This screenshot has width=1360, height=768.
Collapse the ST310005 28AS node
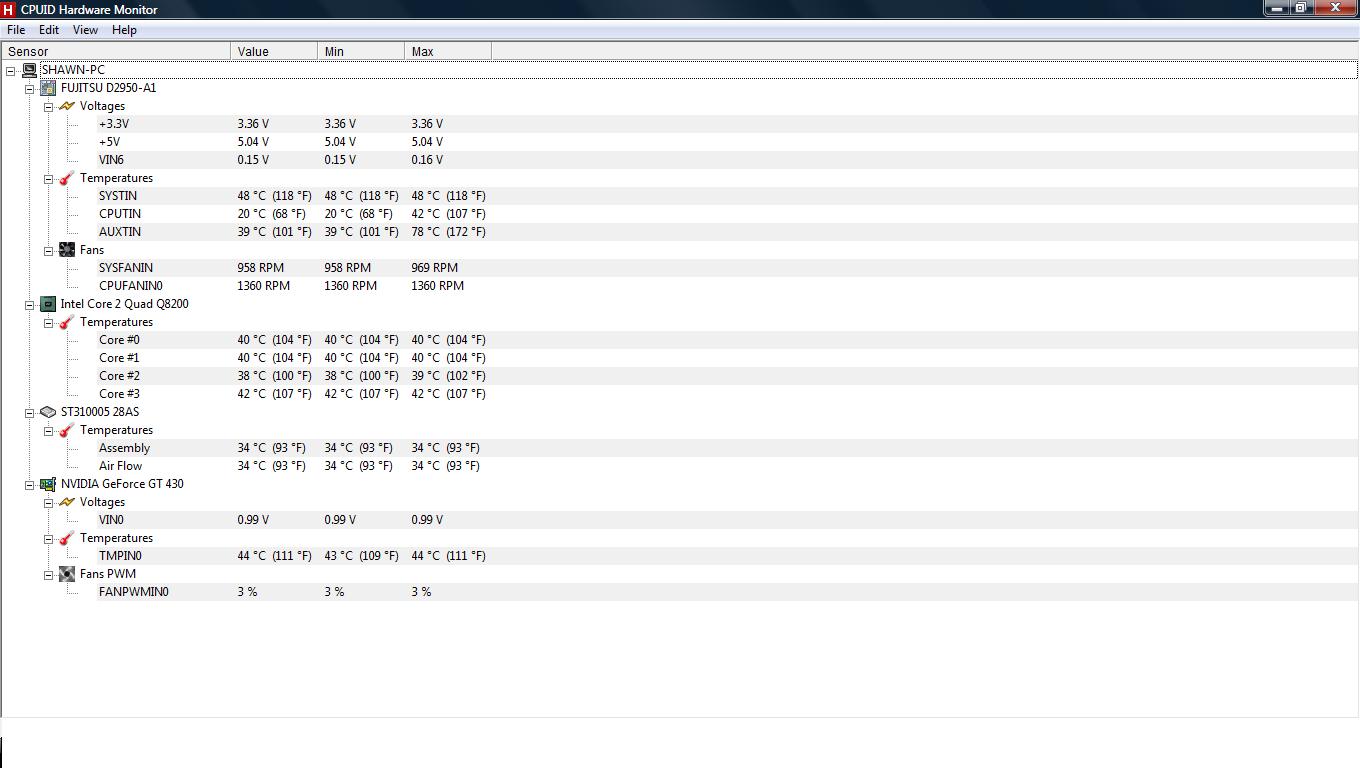30,413
